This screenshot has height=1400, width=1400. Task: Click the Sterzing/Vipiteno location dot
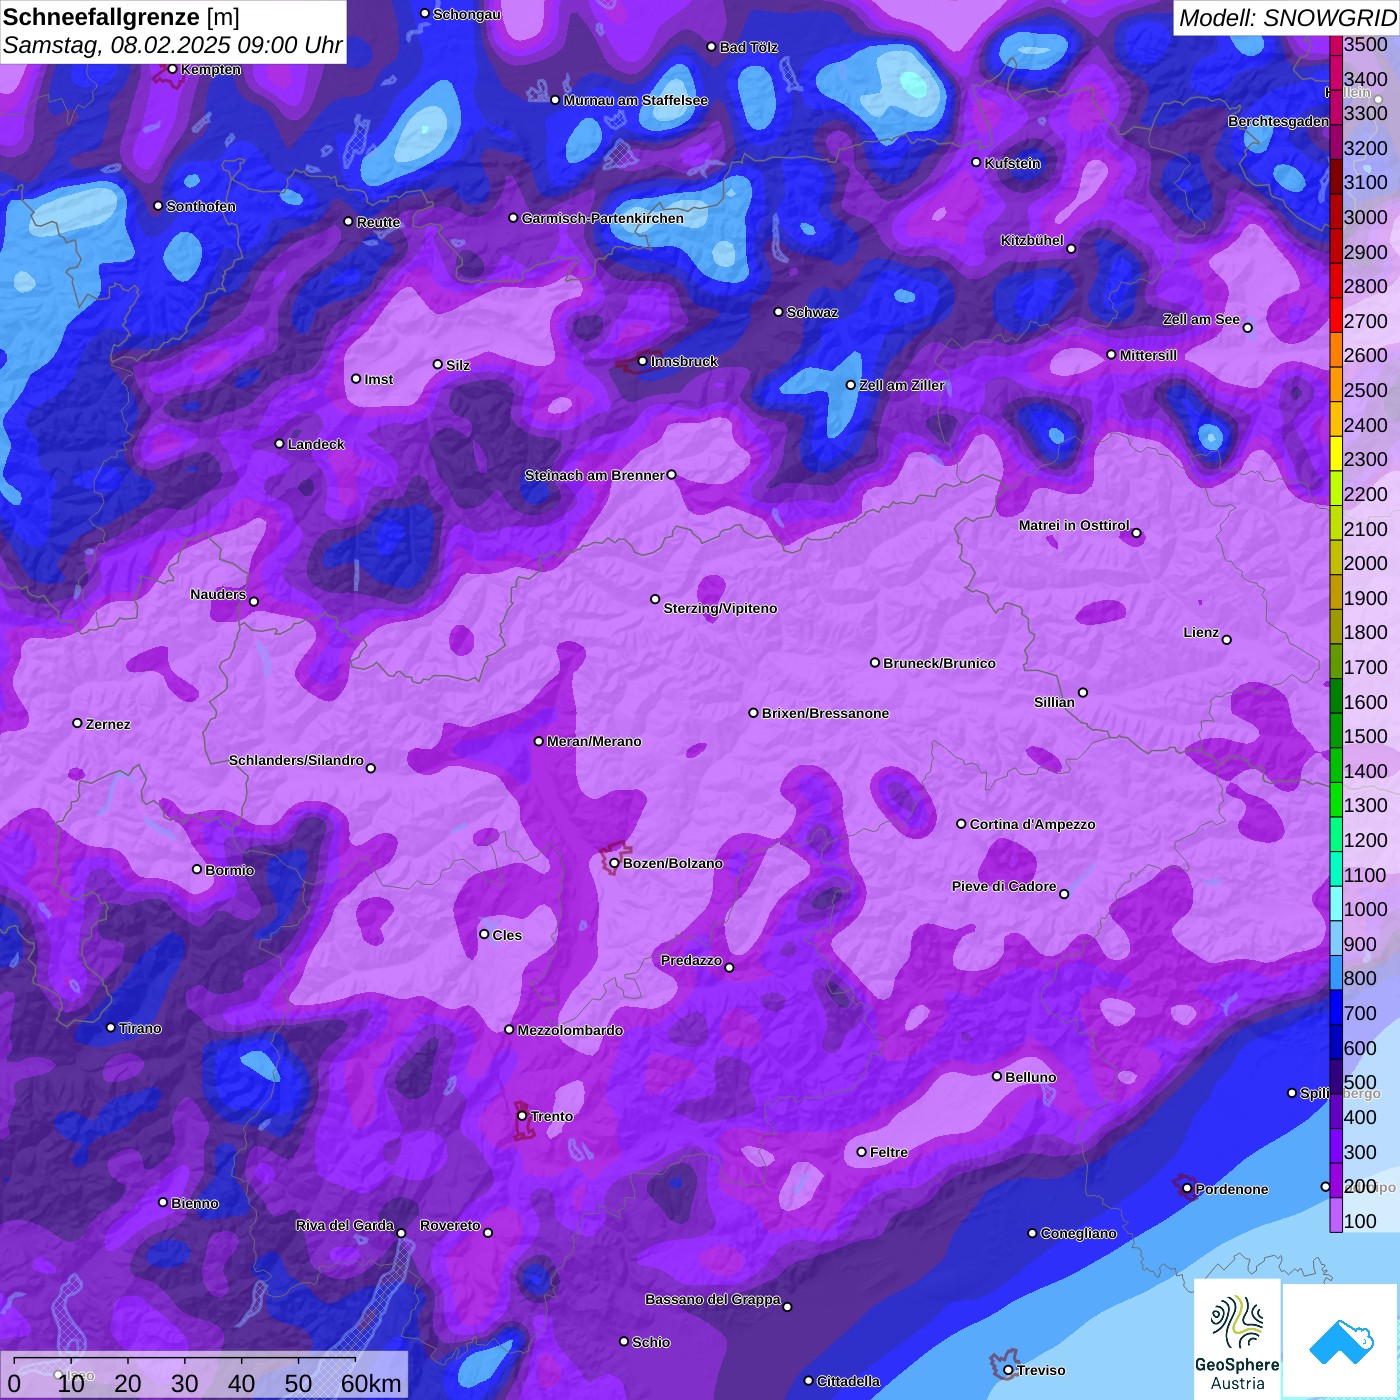655,599
